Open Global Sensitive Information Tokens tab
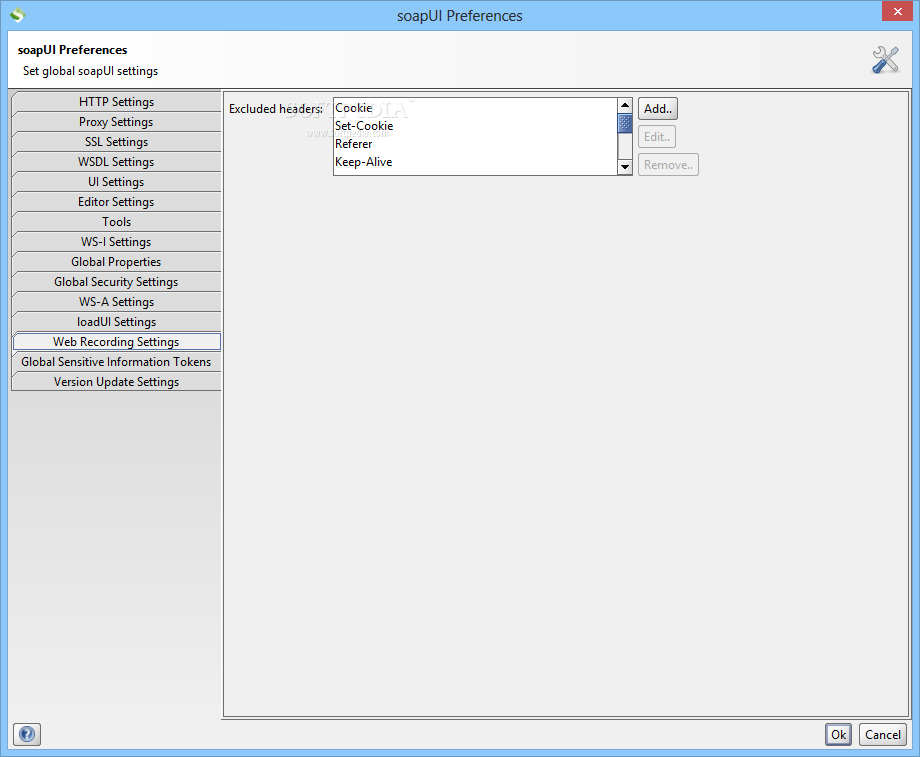This screenshot has height=757, width=920. (x=116, y=361)
